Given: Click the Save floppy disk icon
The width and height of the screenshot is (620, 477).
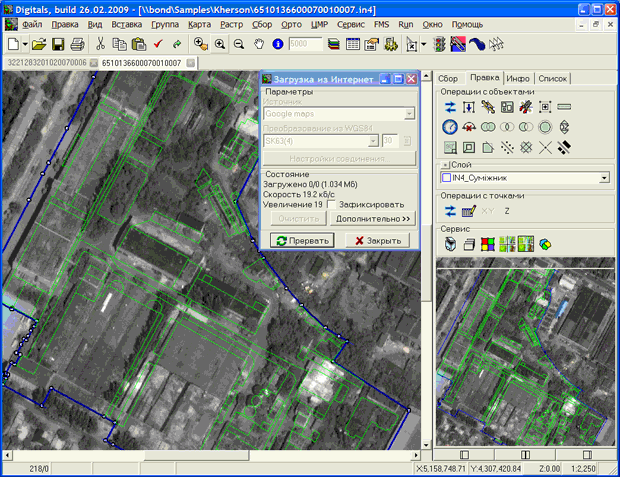Looking at the screenshot, I should click(x=58, y=44).
